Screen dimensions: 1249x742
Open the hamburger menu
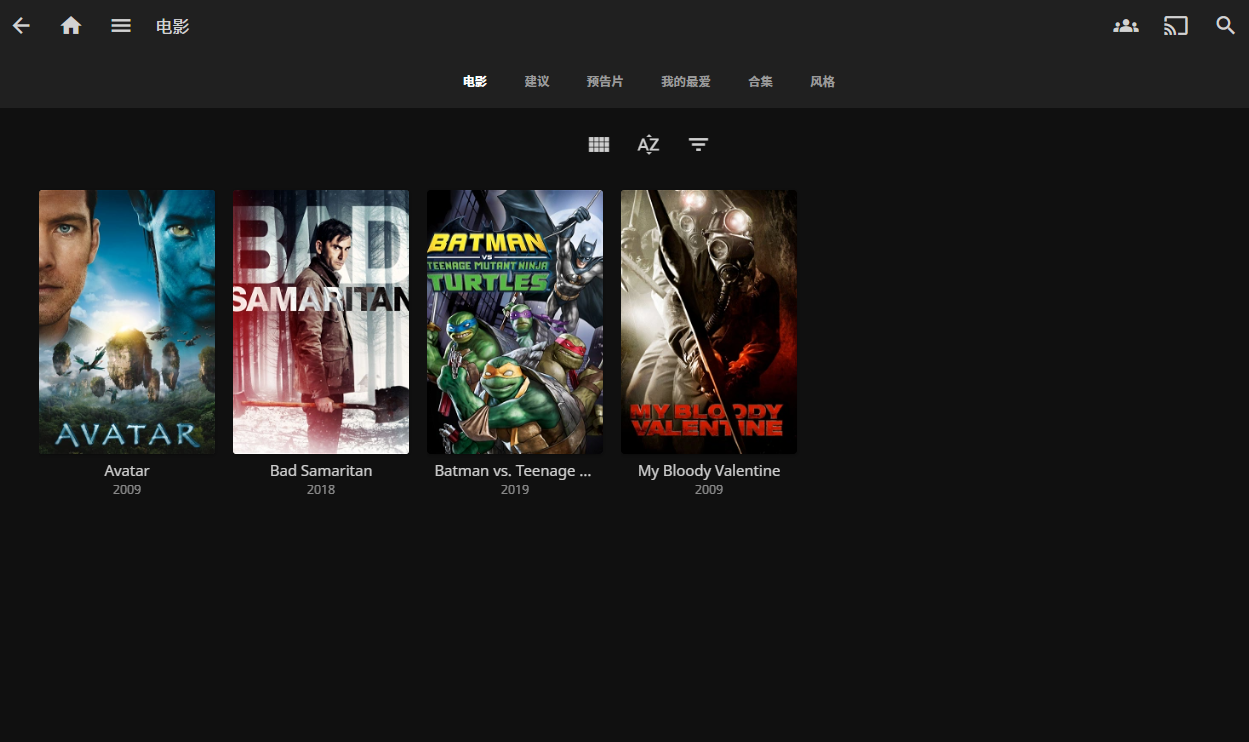[x=121, y=26]
